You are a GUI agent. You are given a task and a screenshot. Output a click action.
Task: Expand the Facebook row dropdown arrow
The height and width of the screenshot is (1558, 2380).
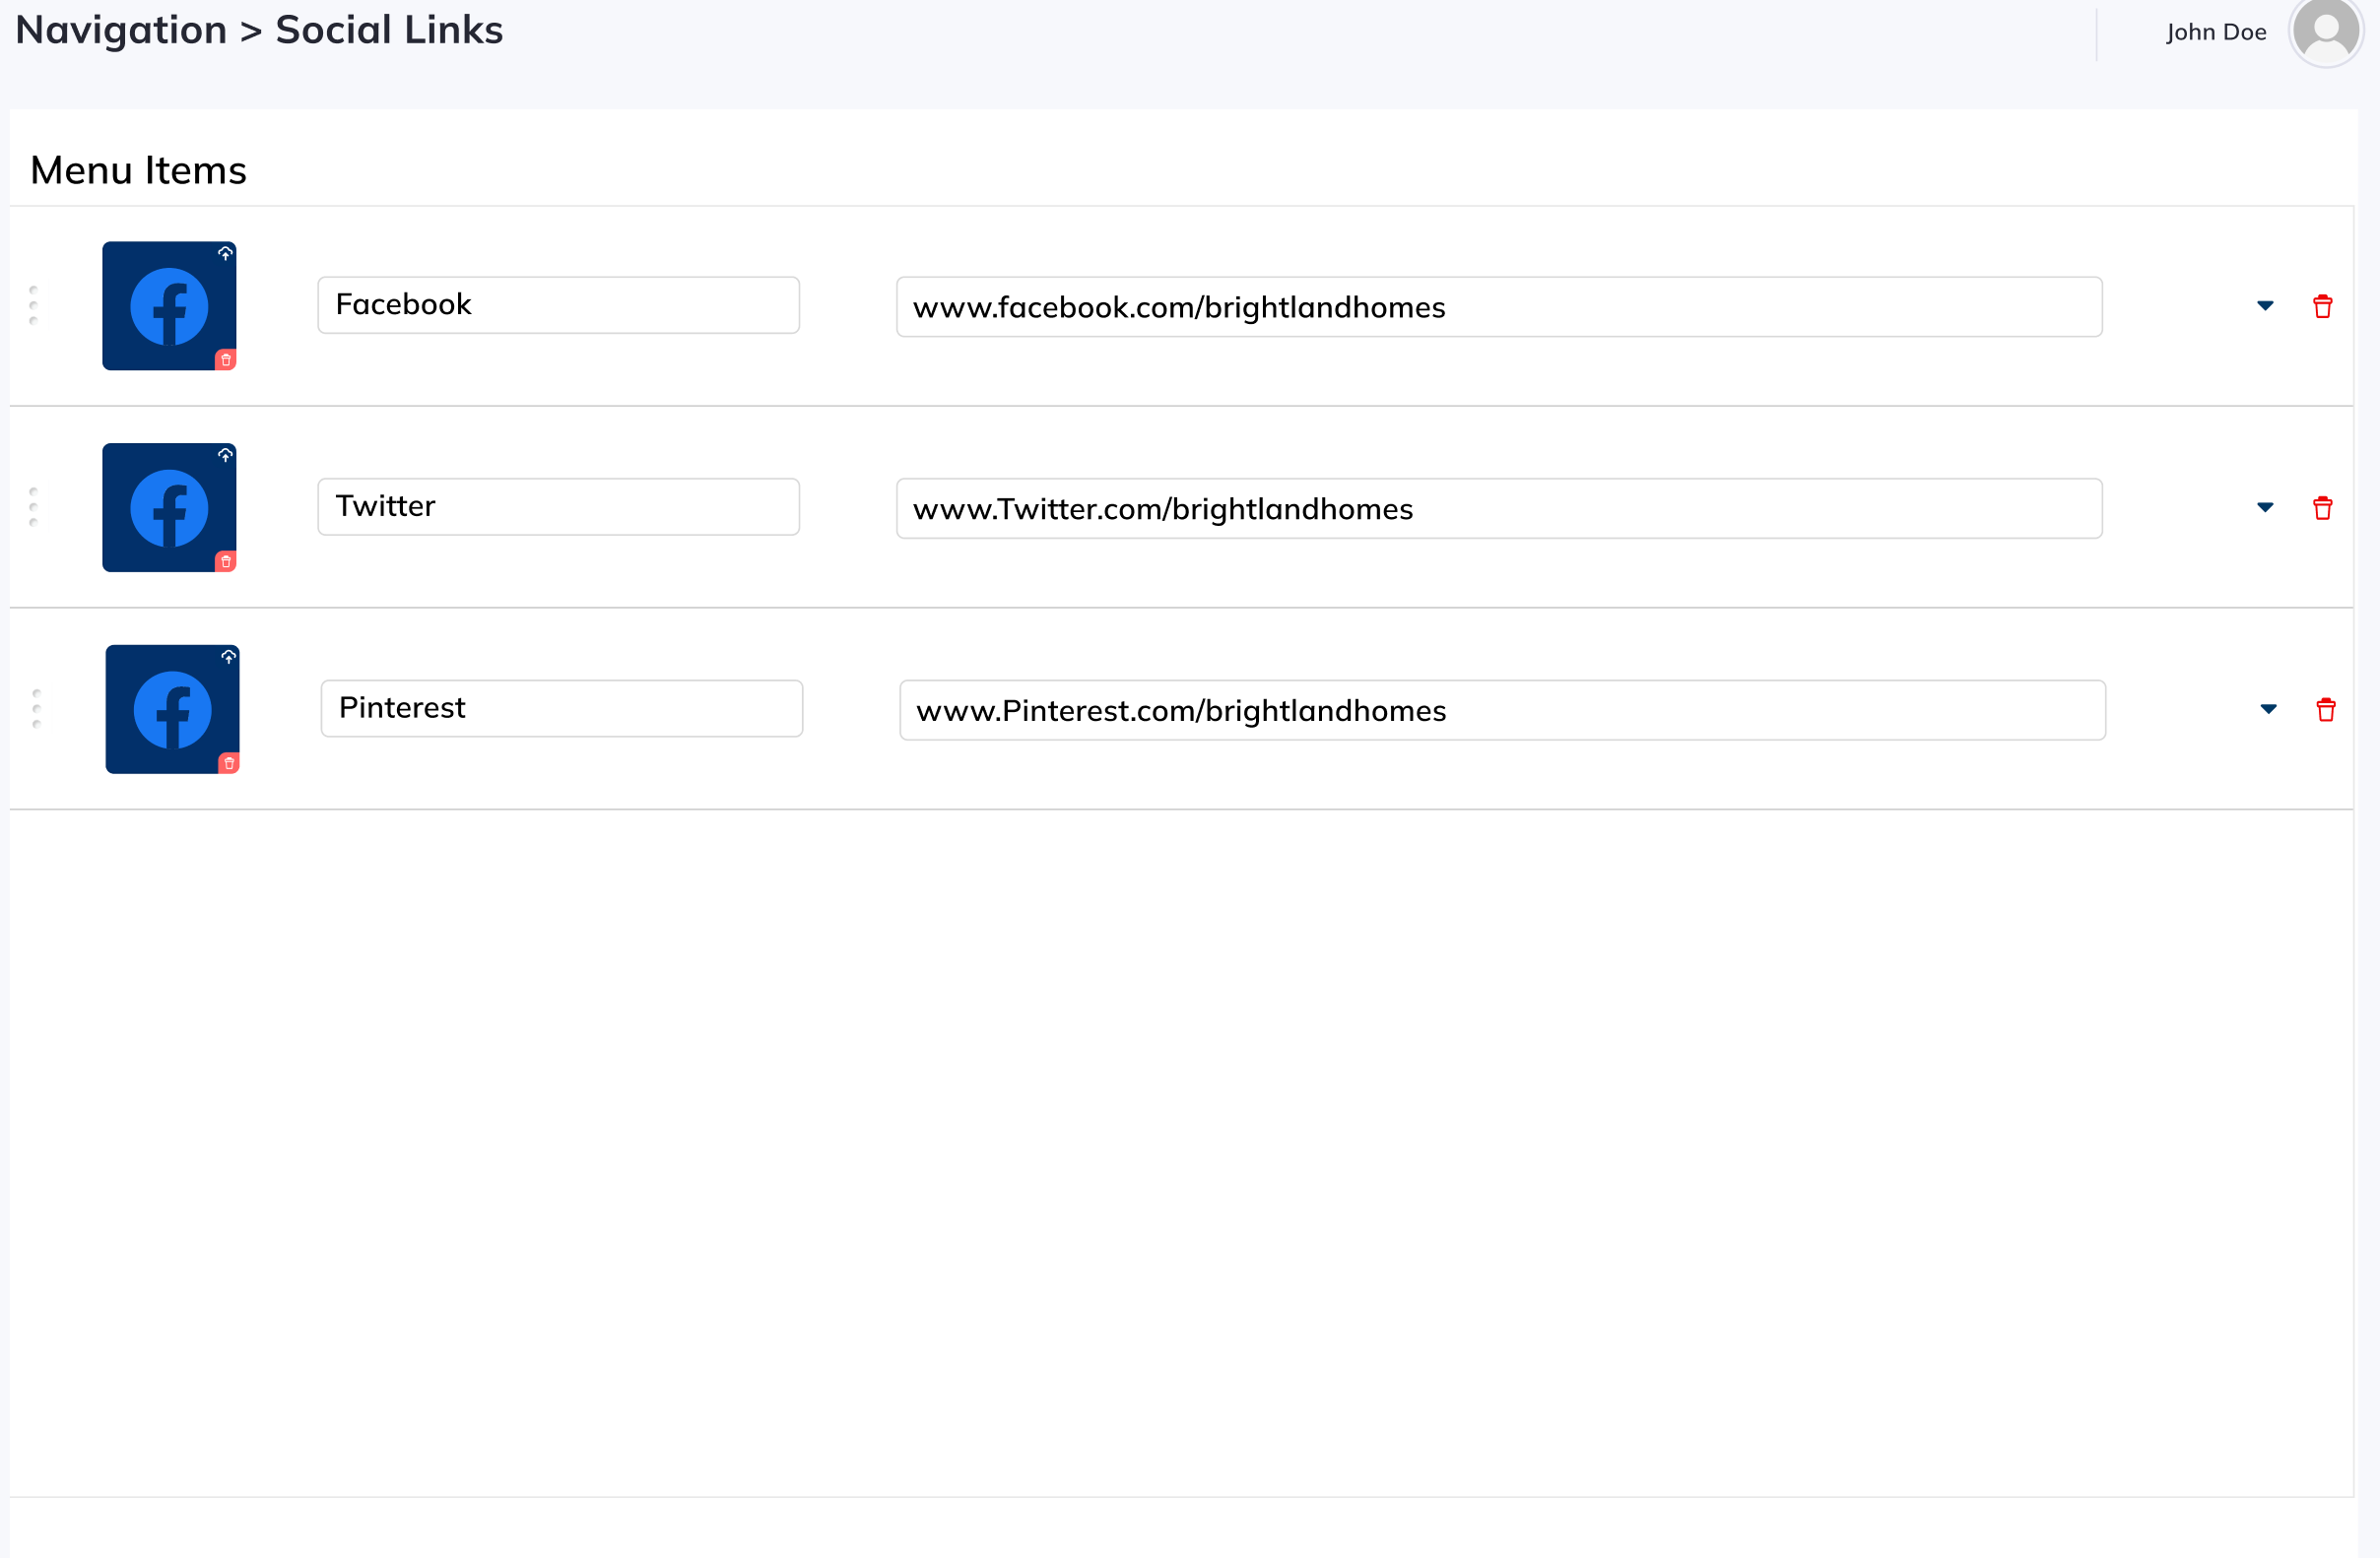click(2265, 306)
